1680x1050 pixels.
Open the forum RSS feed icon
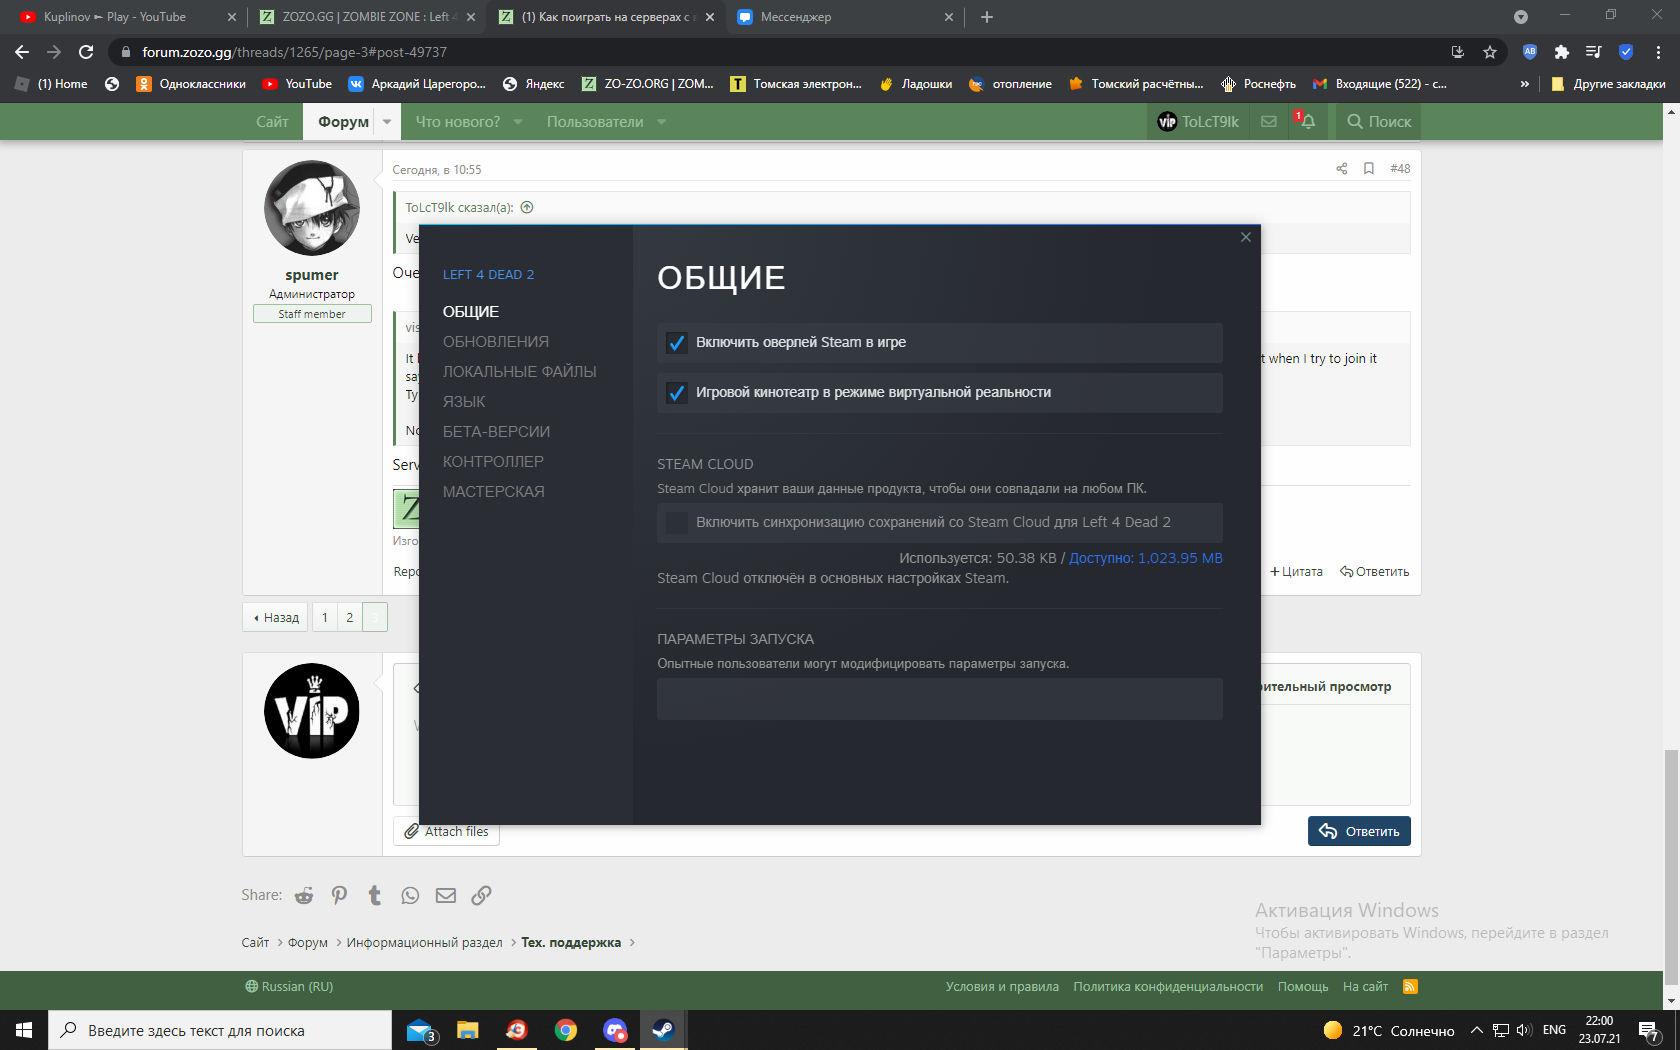pos(1411,987)
